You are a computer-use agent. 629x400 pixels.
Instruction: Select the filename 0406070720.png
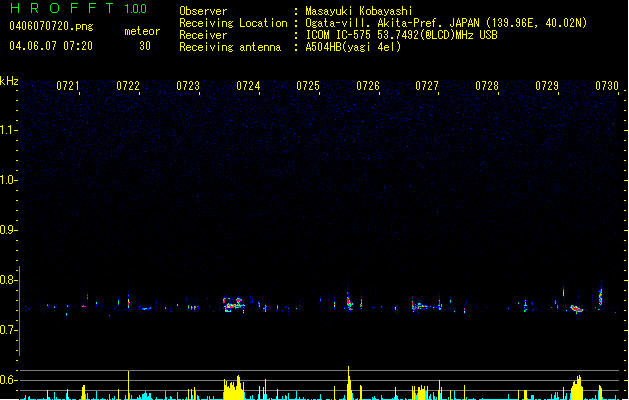pos(51,26)
